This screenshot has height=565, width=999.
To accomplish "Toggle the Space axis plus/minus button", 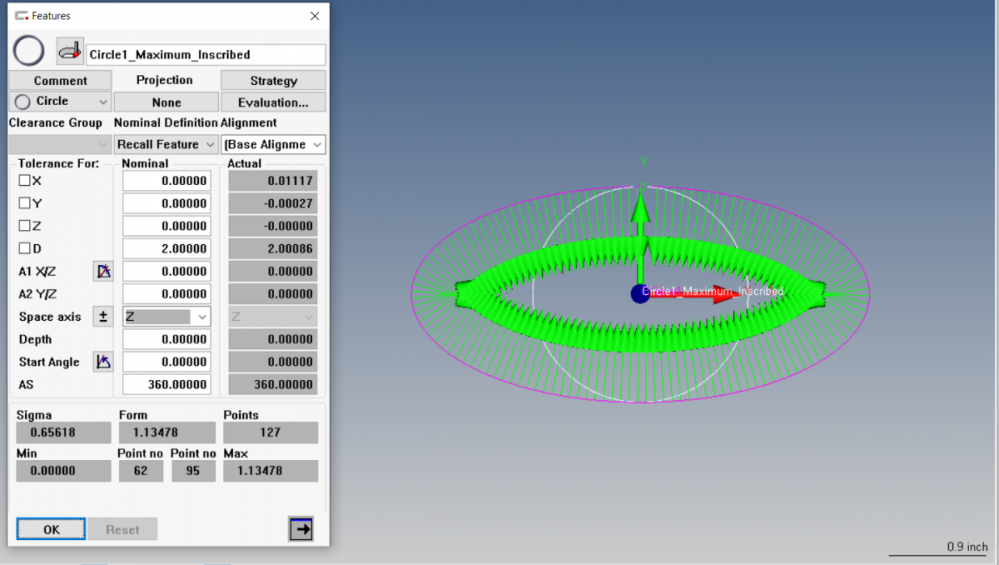I will [103, 316].
